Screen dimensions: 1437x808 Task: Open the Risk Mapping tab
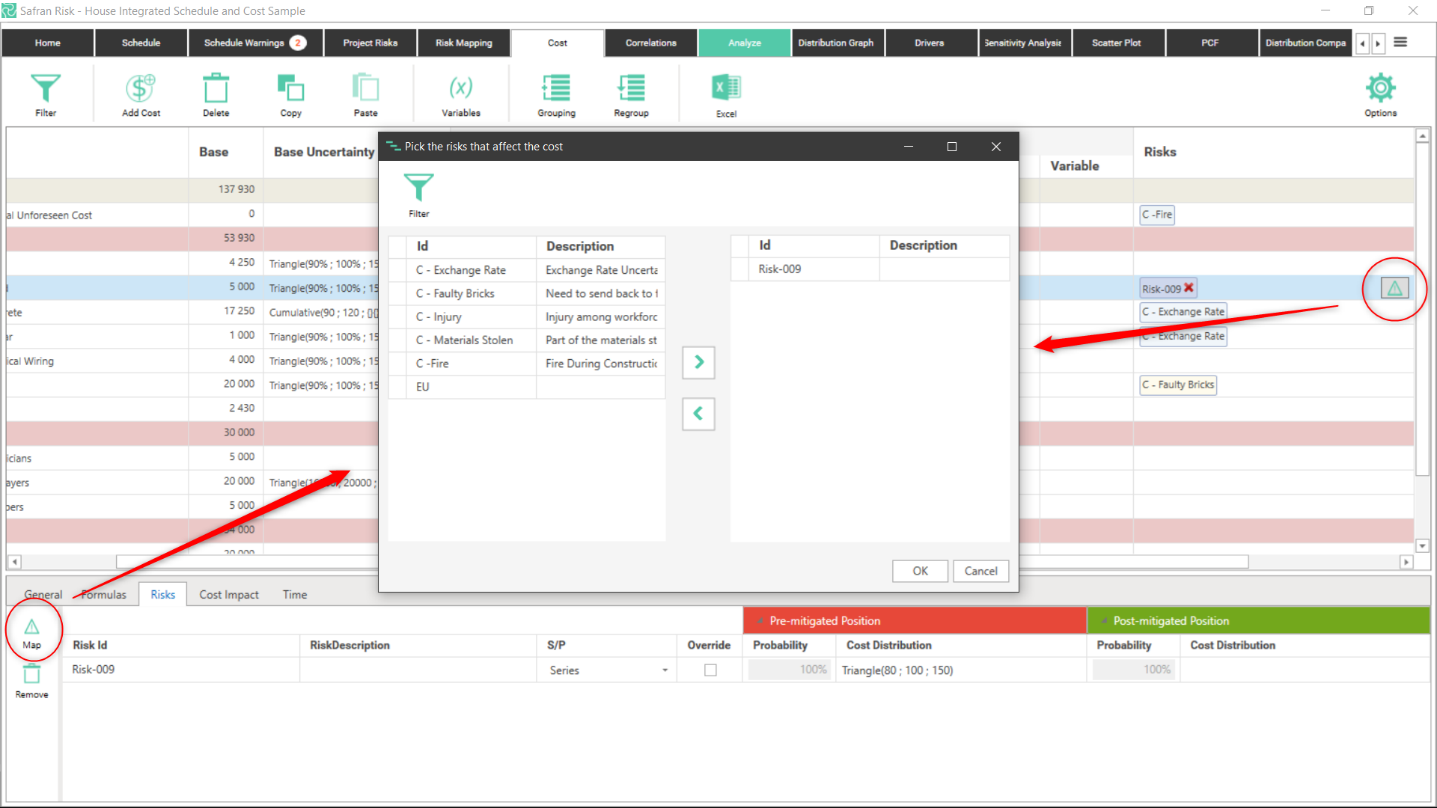[464, 43]
